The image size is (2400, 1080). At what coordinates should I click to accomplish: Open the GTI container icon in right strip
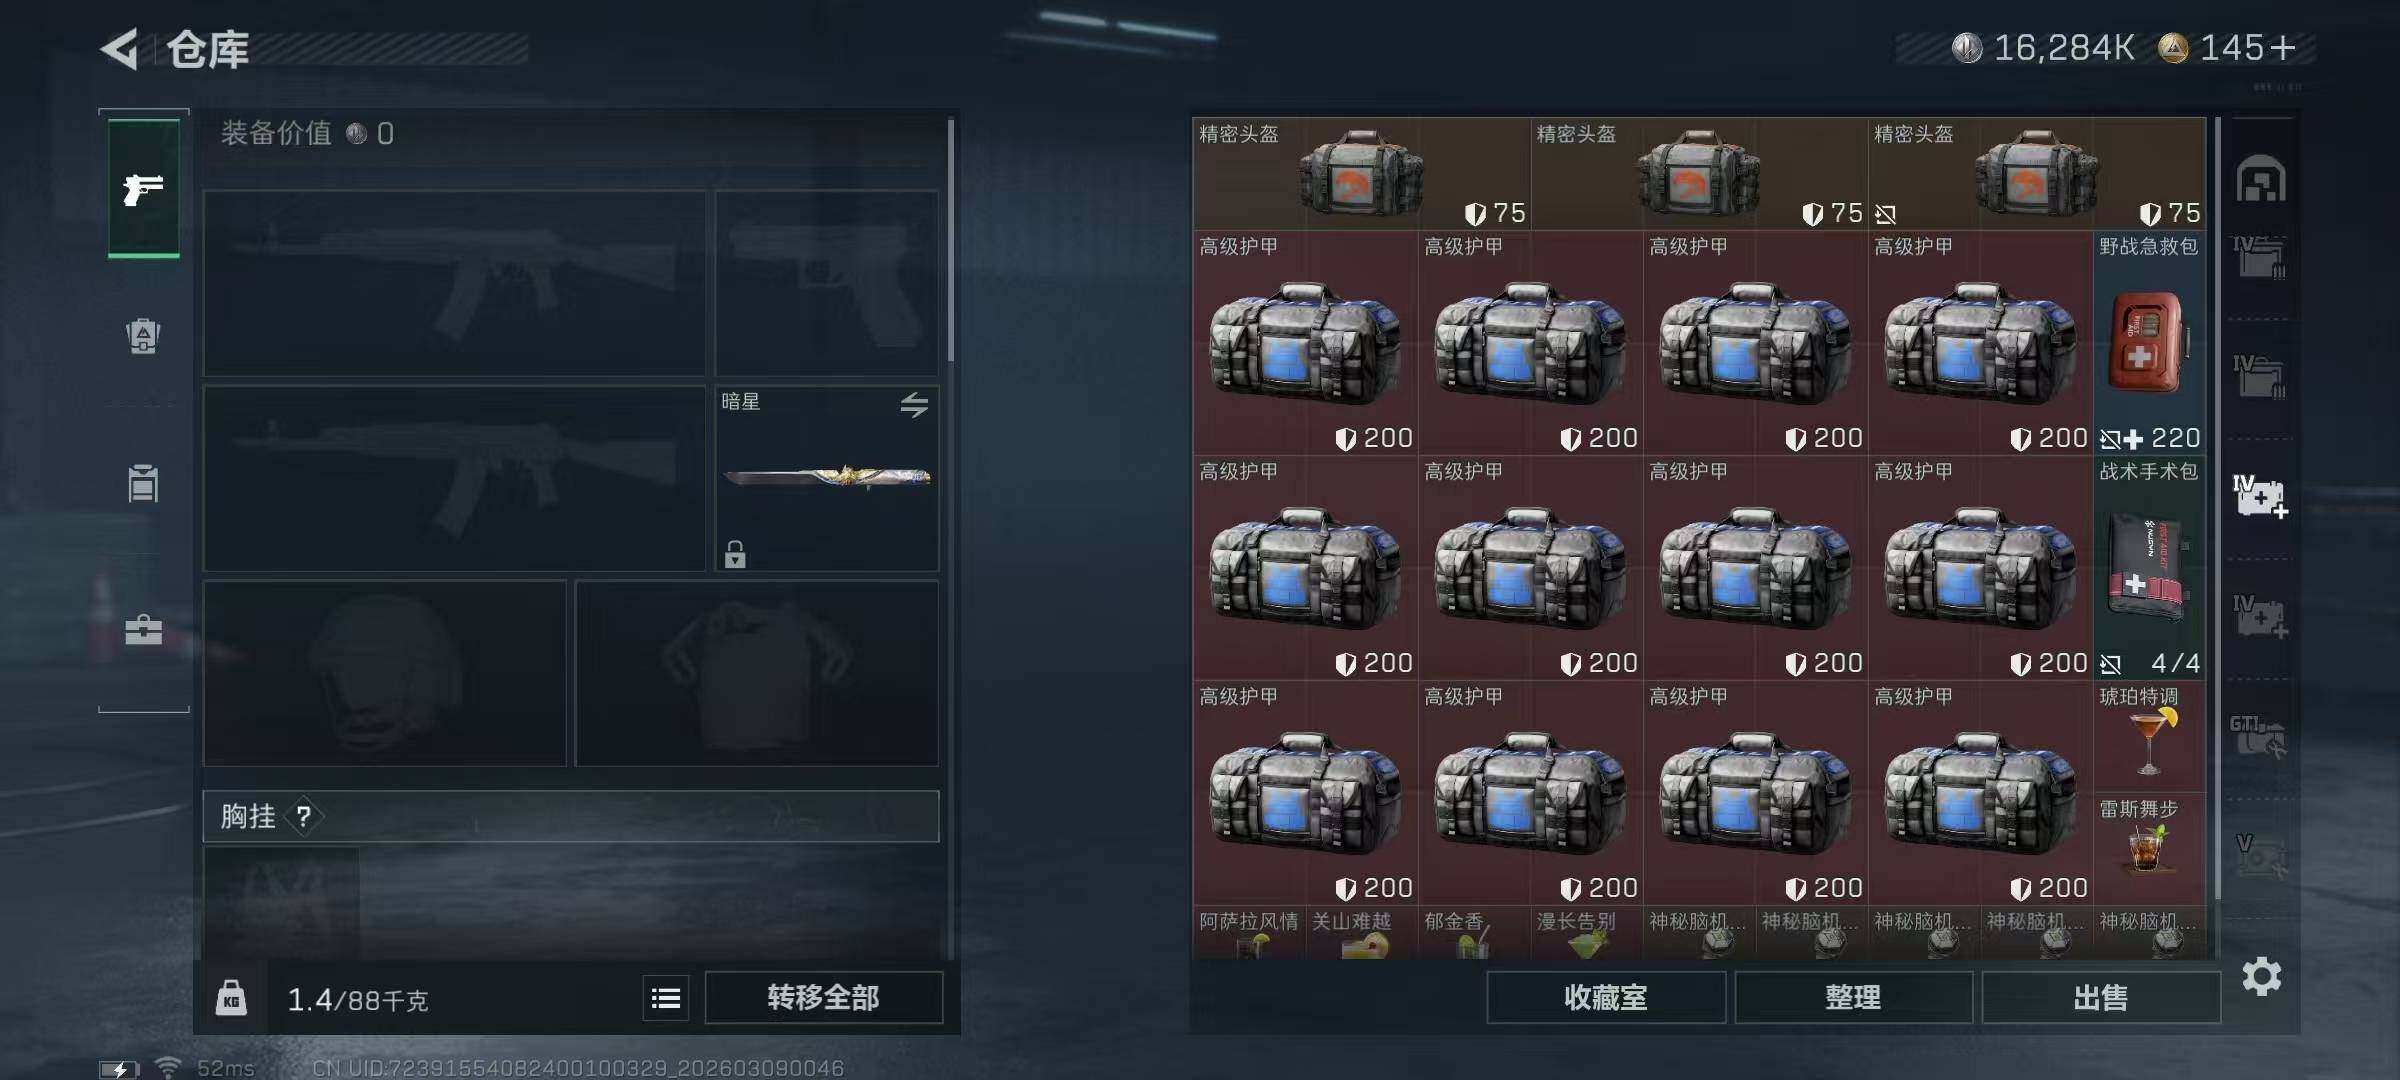pos(2257,736)
